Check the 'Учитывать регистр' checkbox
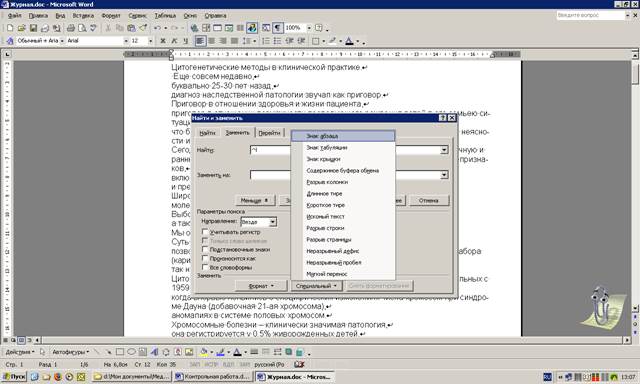Screen dimensions: 640x384 click(205, 232)
